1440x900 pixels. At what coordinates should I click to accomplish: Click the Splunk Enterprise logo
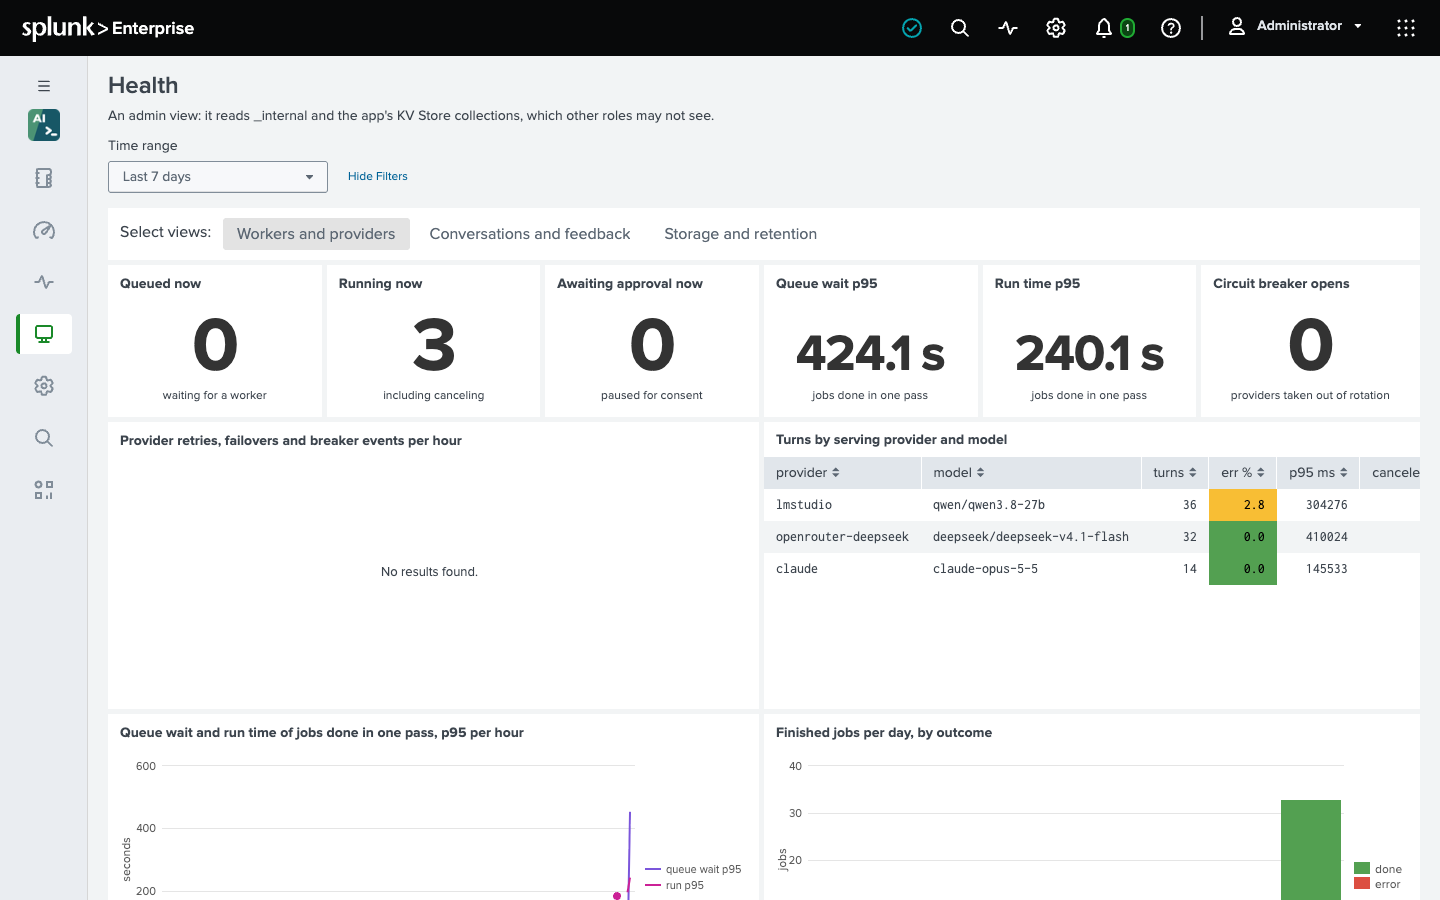(x=108, y=28)
